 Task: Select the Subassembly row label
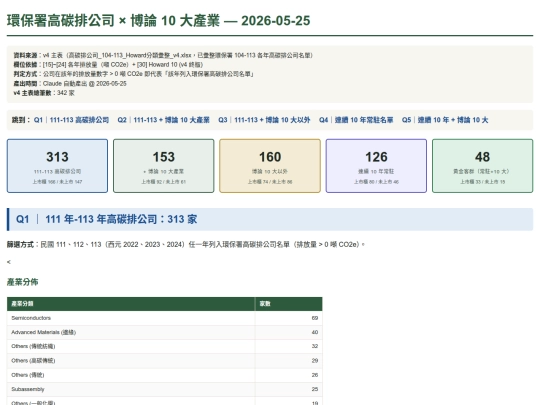click(28, 389)
